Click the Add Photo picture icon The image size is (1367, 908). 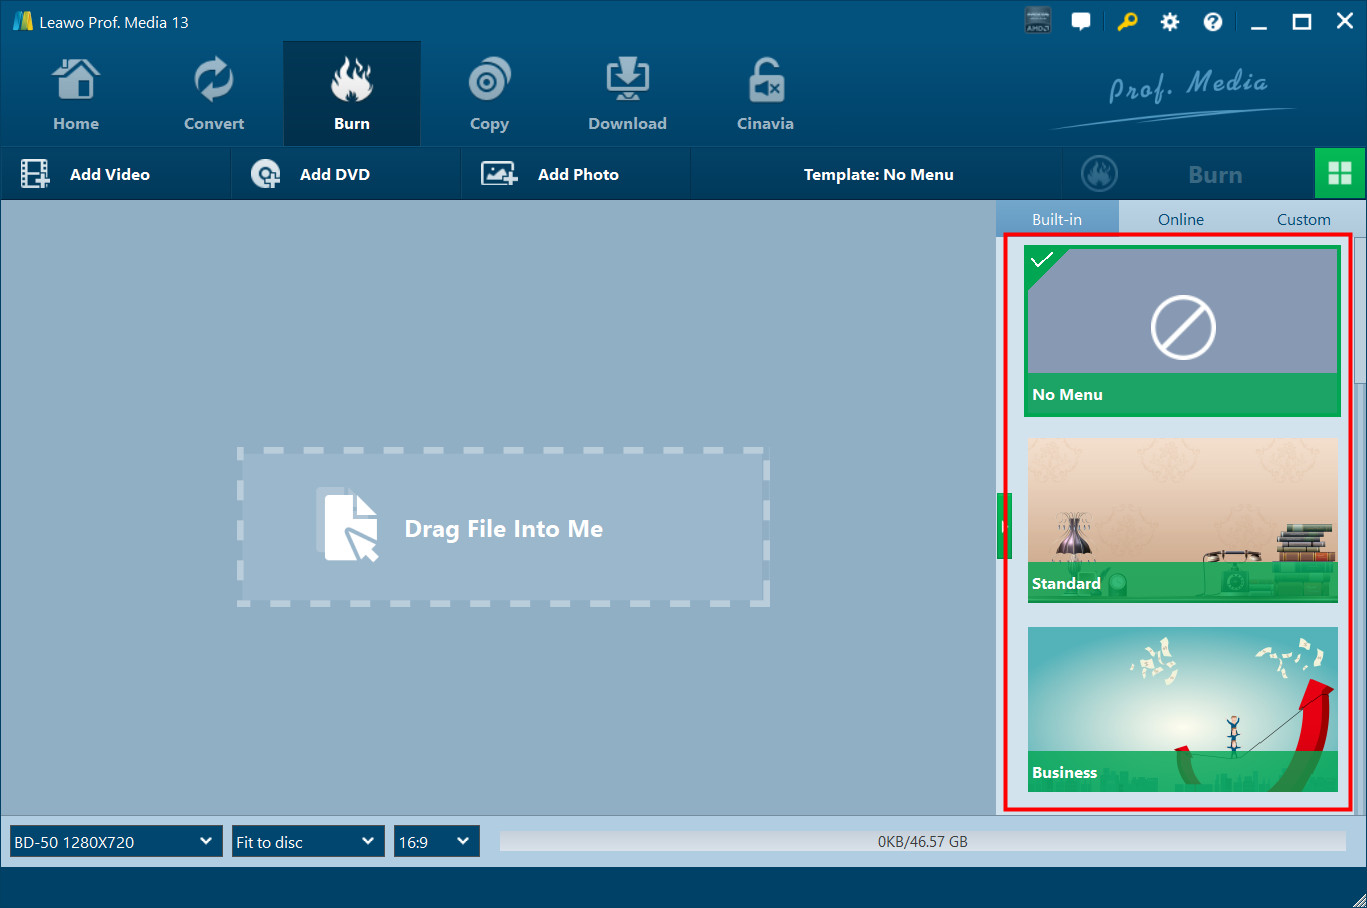(499, 174)
